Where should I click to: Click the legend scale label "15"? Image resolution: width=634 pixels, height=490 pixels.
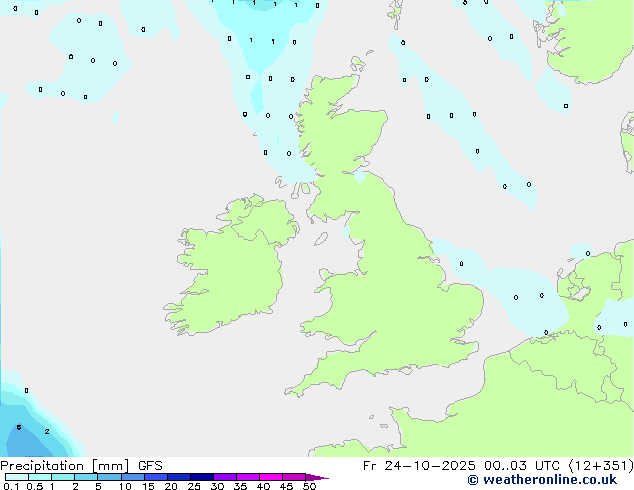(148, 486)
